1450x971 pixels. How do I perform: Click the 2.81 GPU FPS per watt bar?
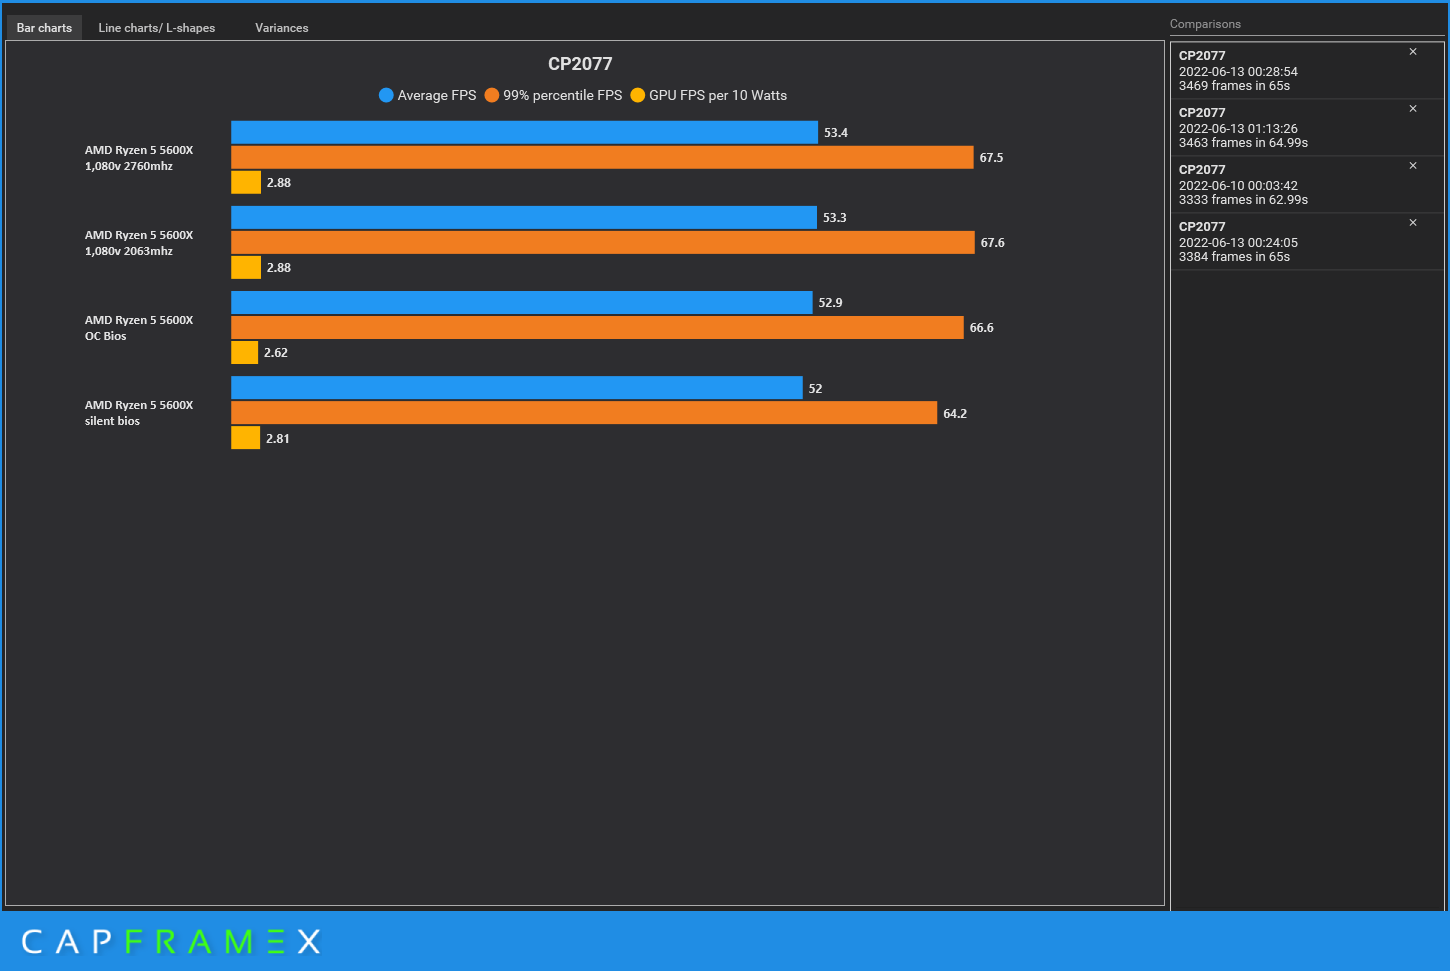click(246, 438)
